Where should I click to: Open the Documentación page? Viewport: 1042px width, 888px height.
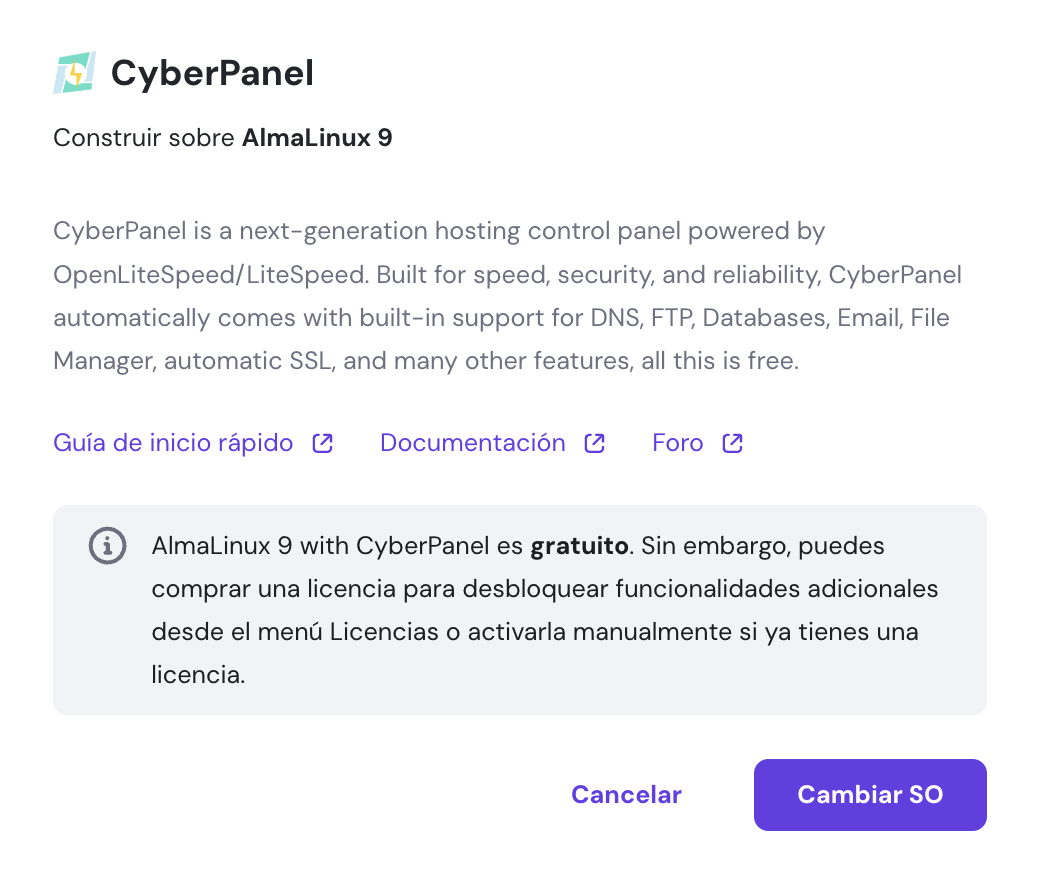pos(471,442)
